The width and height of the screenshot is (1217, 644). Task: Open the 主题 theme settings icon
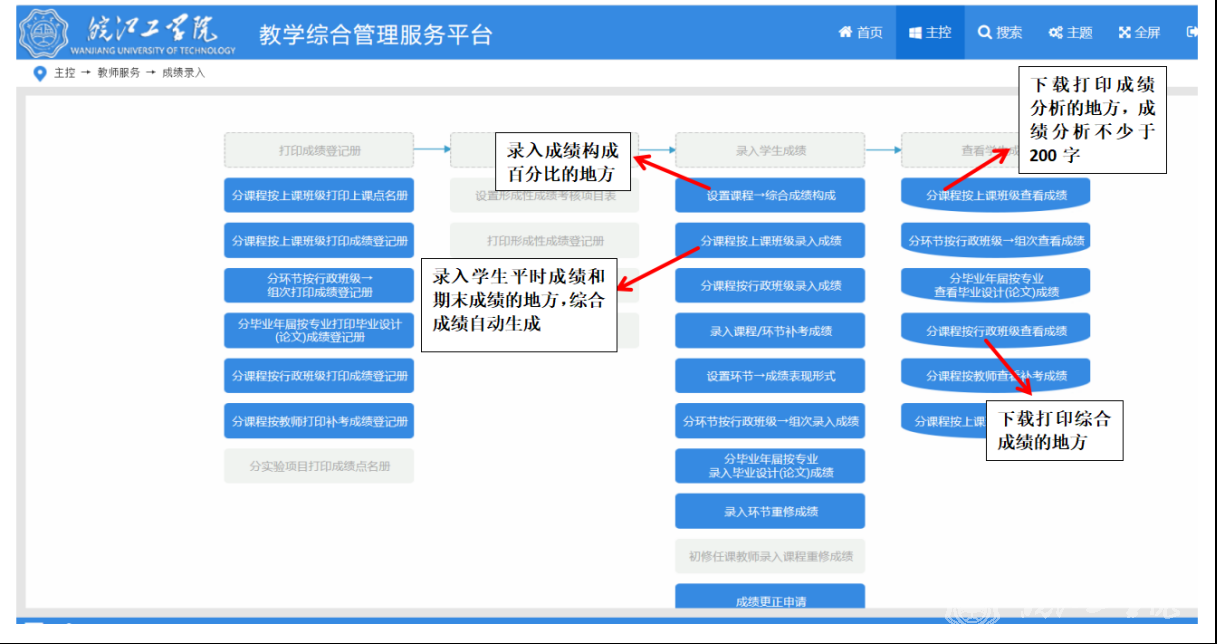1055,33
